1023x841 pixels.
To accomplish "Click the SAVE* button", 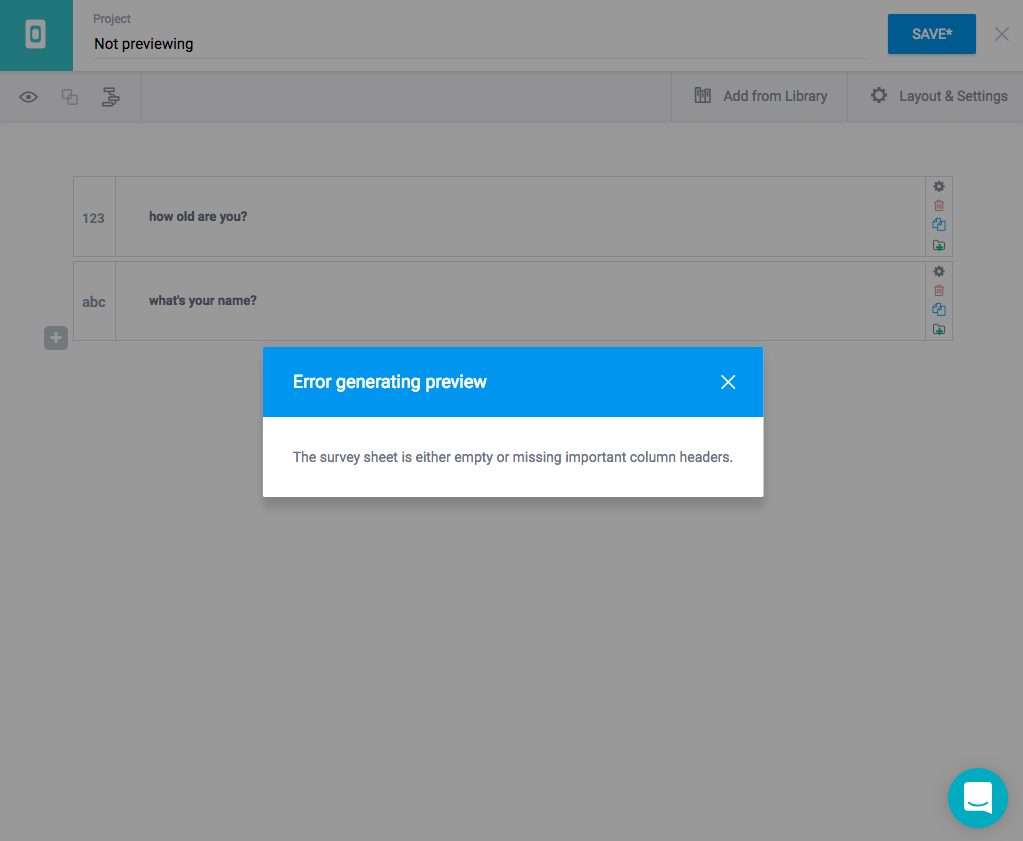I will (x=931, y=33).
